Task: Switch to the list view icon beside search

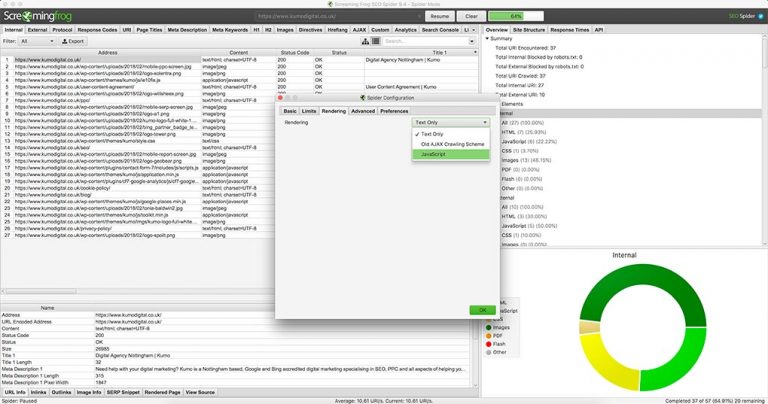Action: pos(376,41)
